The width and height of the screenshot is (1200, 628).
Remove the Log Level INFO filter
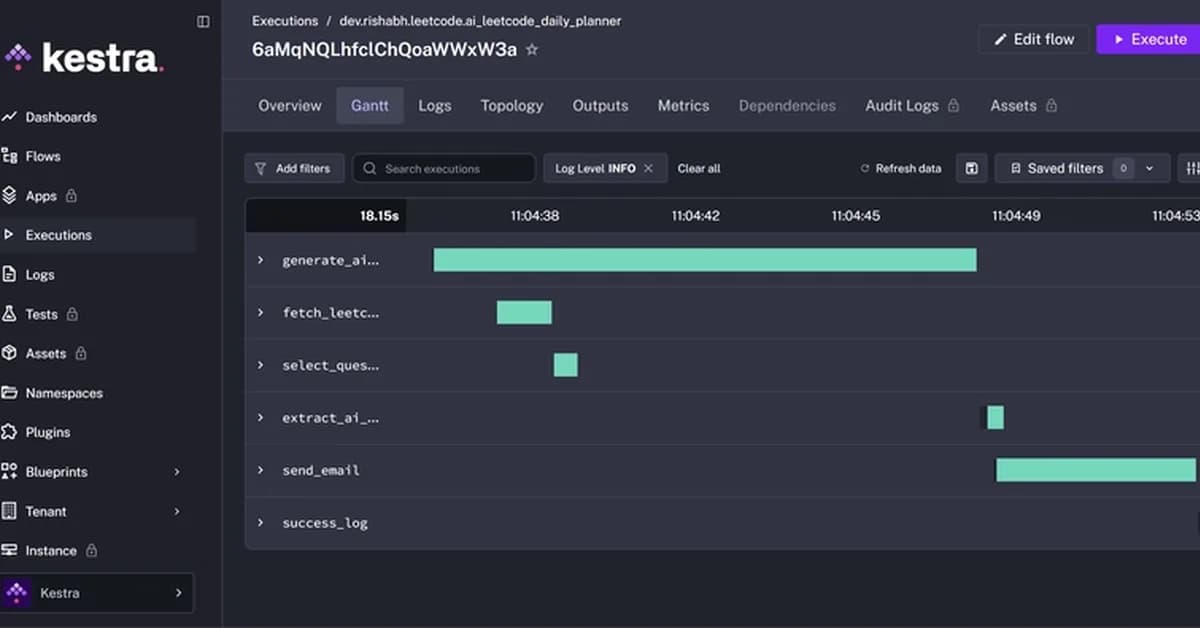click(x=648, y=168)
